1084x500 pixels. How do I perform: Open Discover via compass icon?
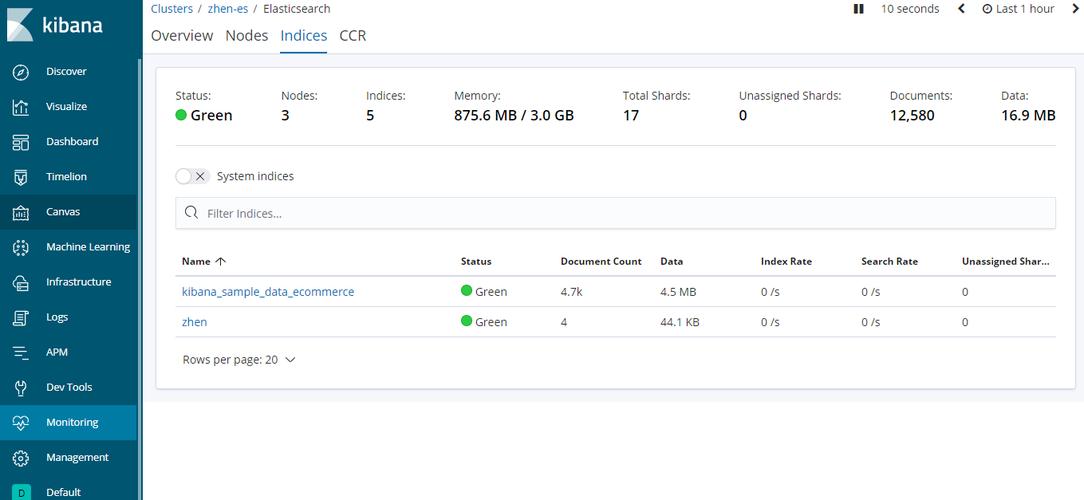point(21,72)
